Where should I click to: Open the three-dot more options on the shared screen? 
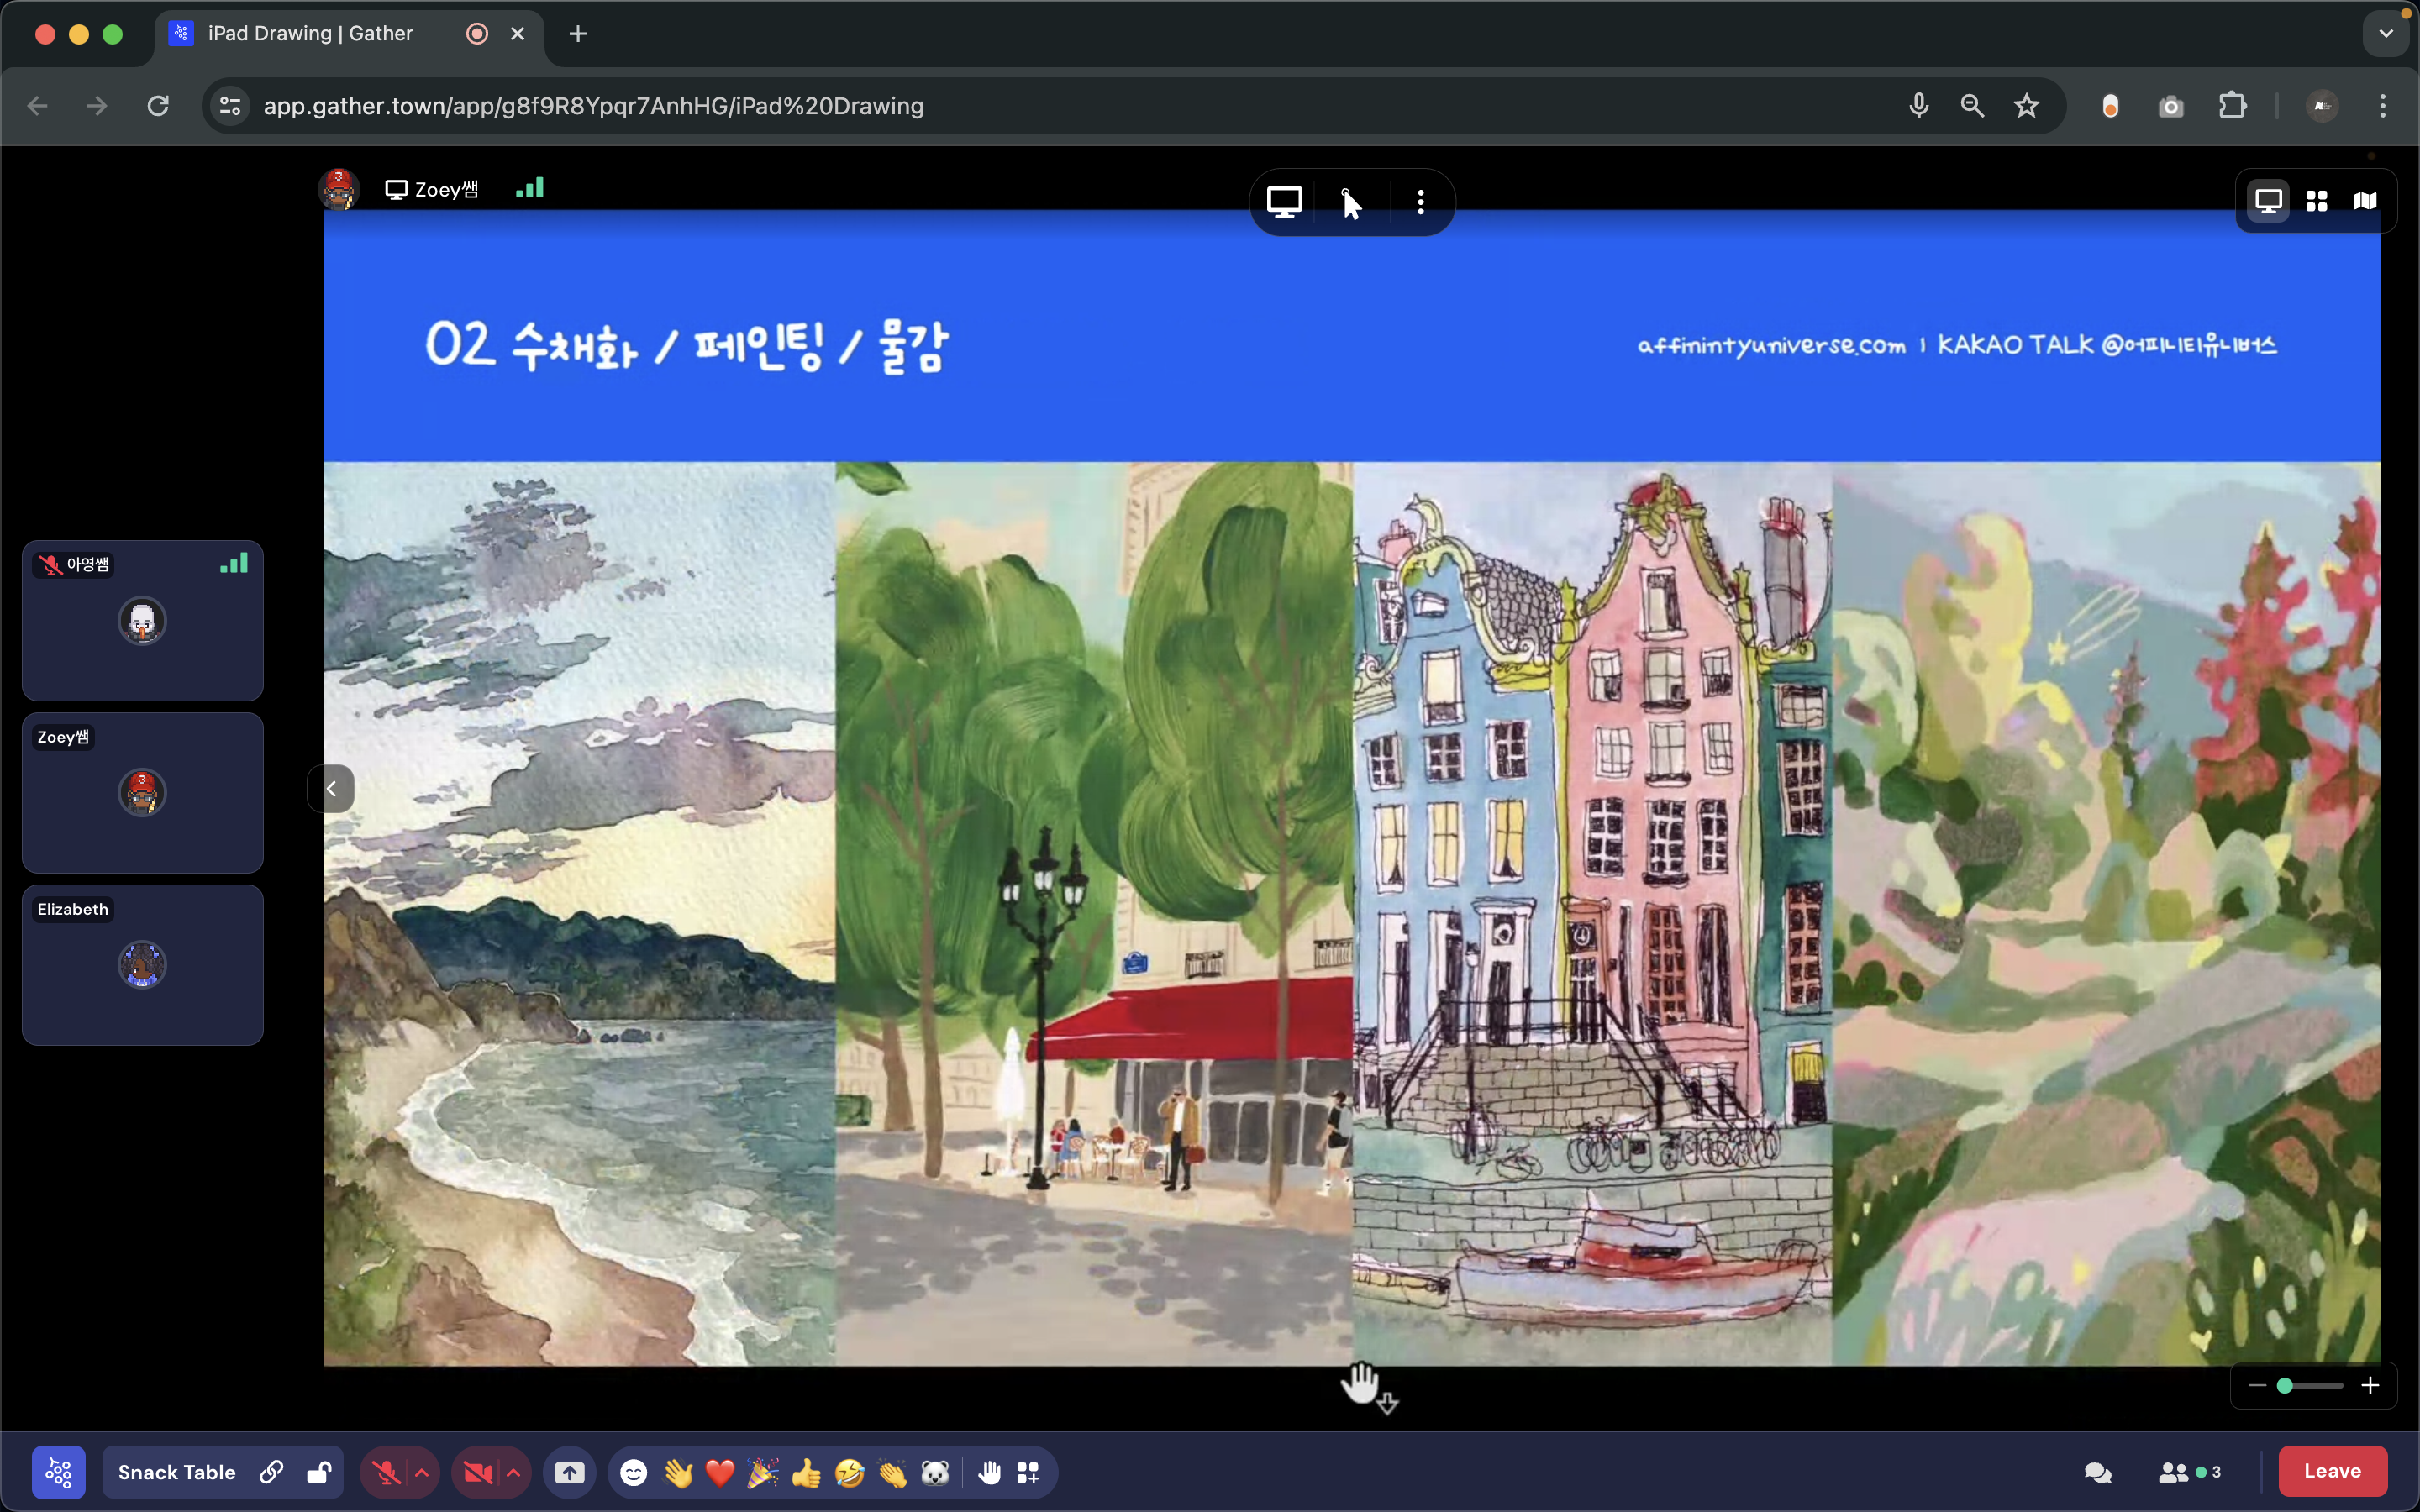point(1420,202)
